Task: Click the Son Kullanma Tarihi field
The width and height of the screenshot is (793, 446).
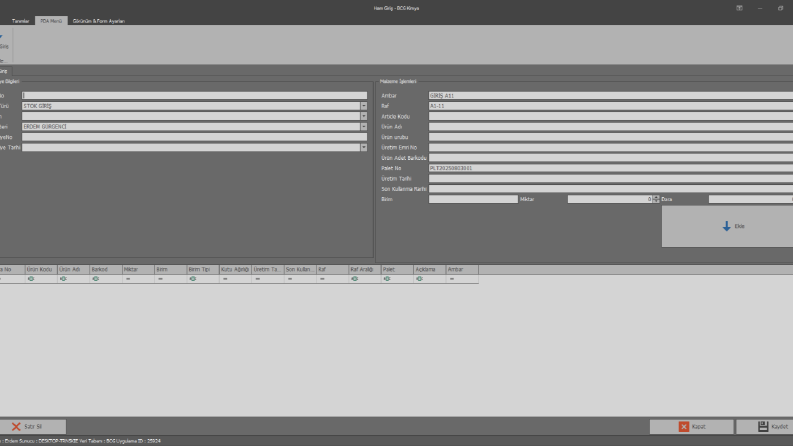Action: 611,189
